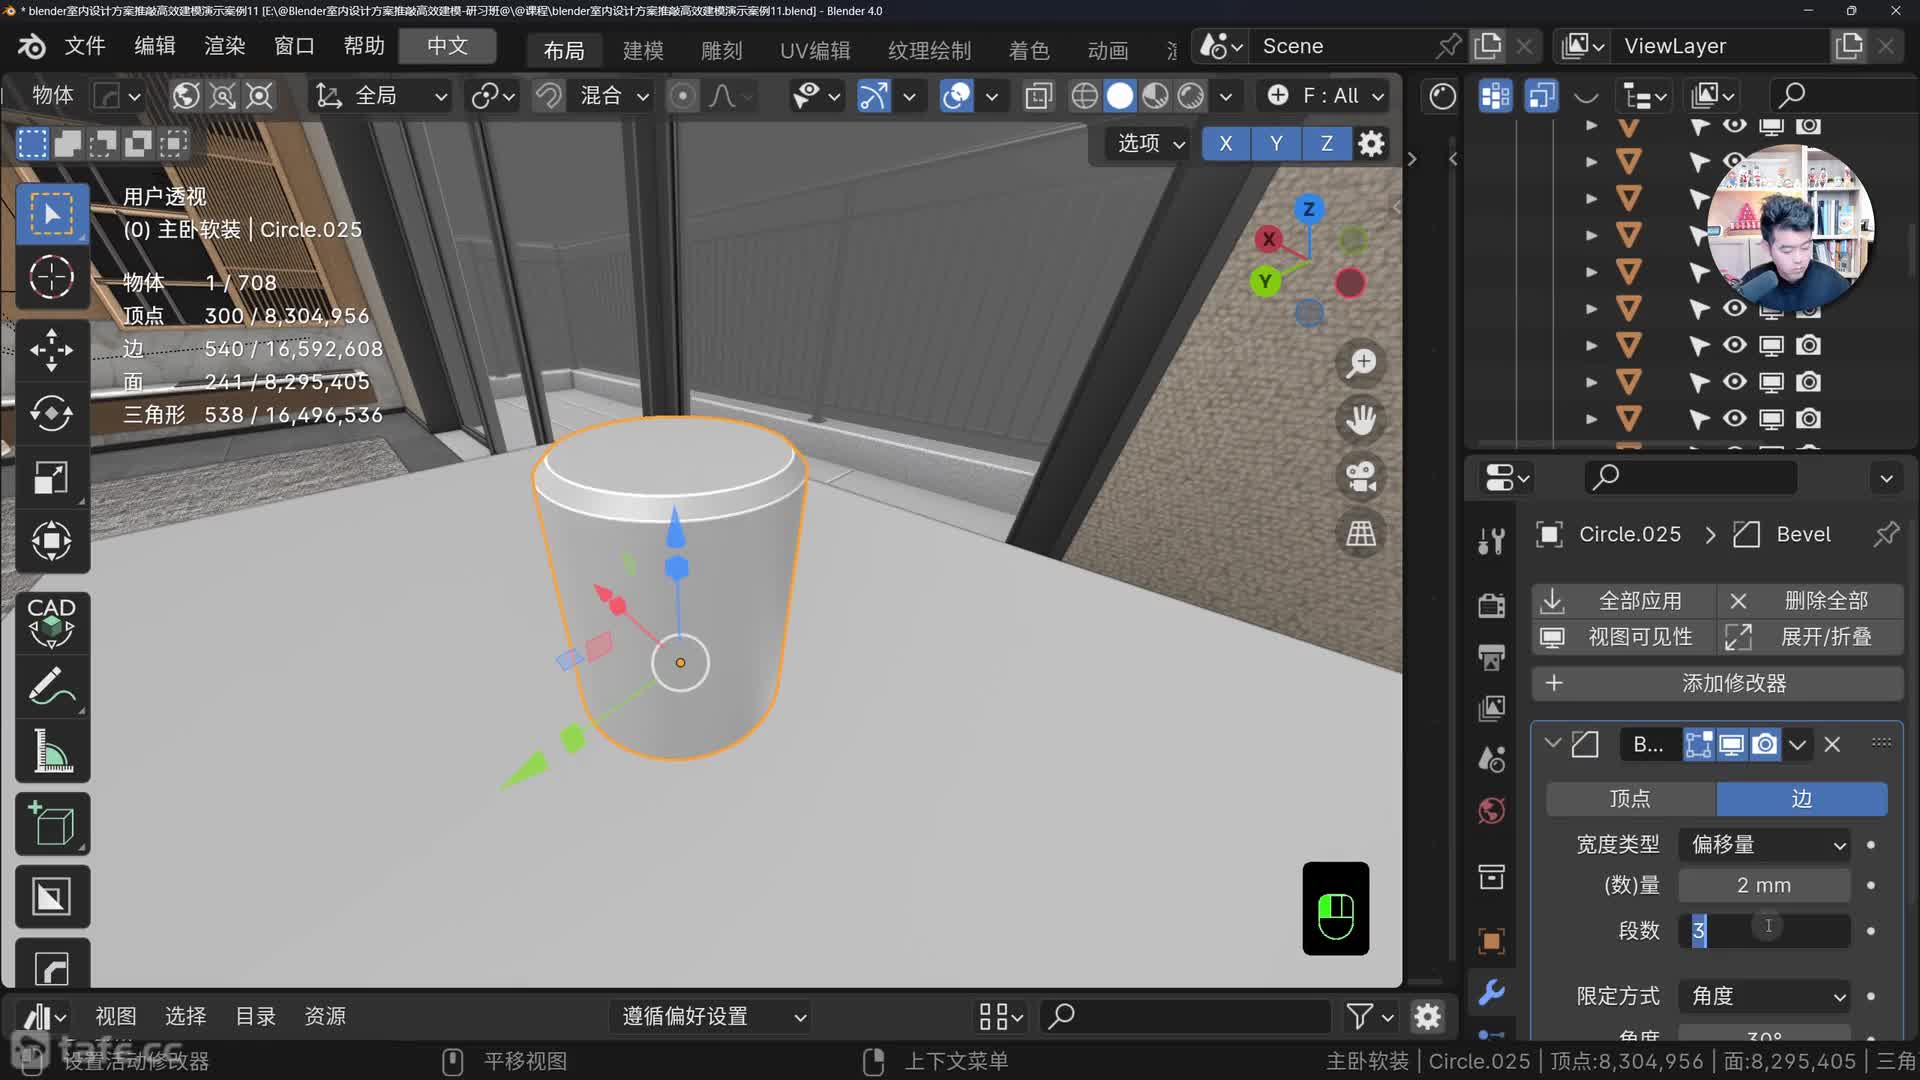Image resolution: width=1920 pixels, height=1080 pixels.
Task: Collapse the Bevel modifier panel
Action: click(x=1552, y=744)
